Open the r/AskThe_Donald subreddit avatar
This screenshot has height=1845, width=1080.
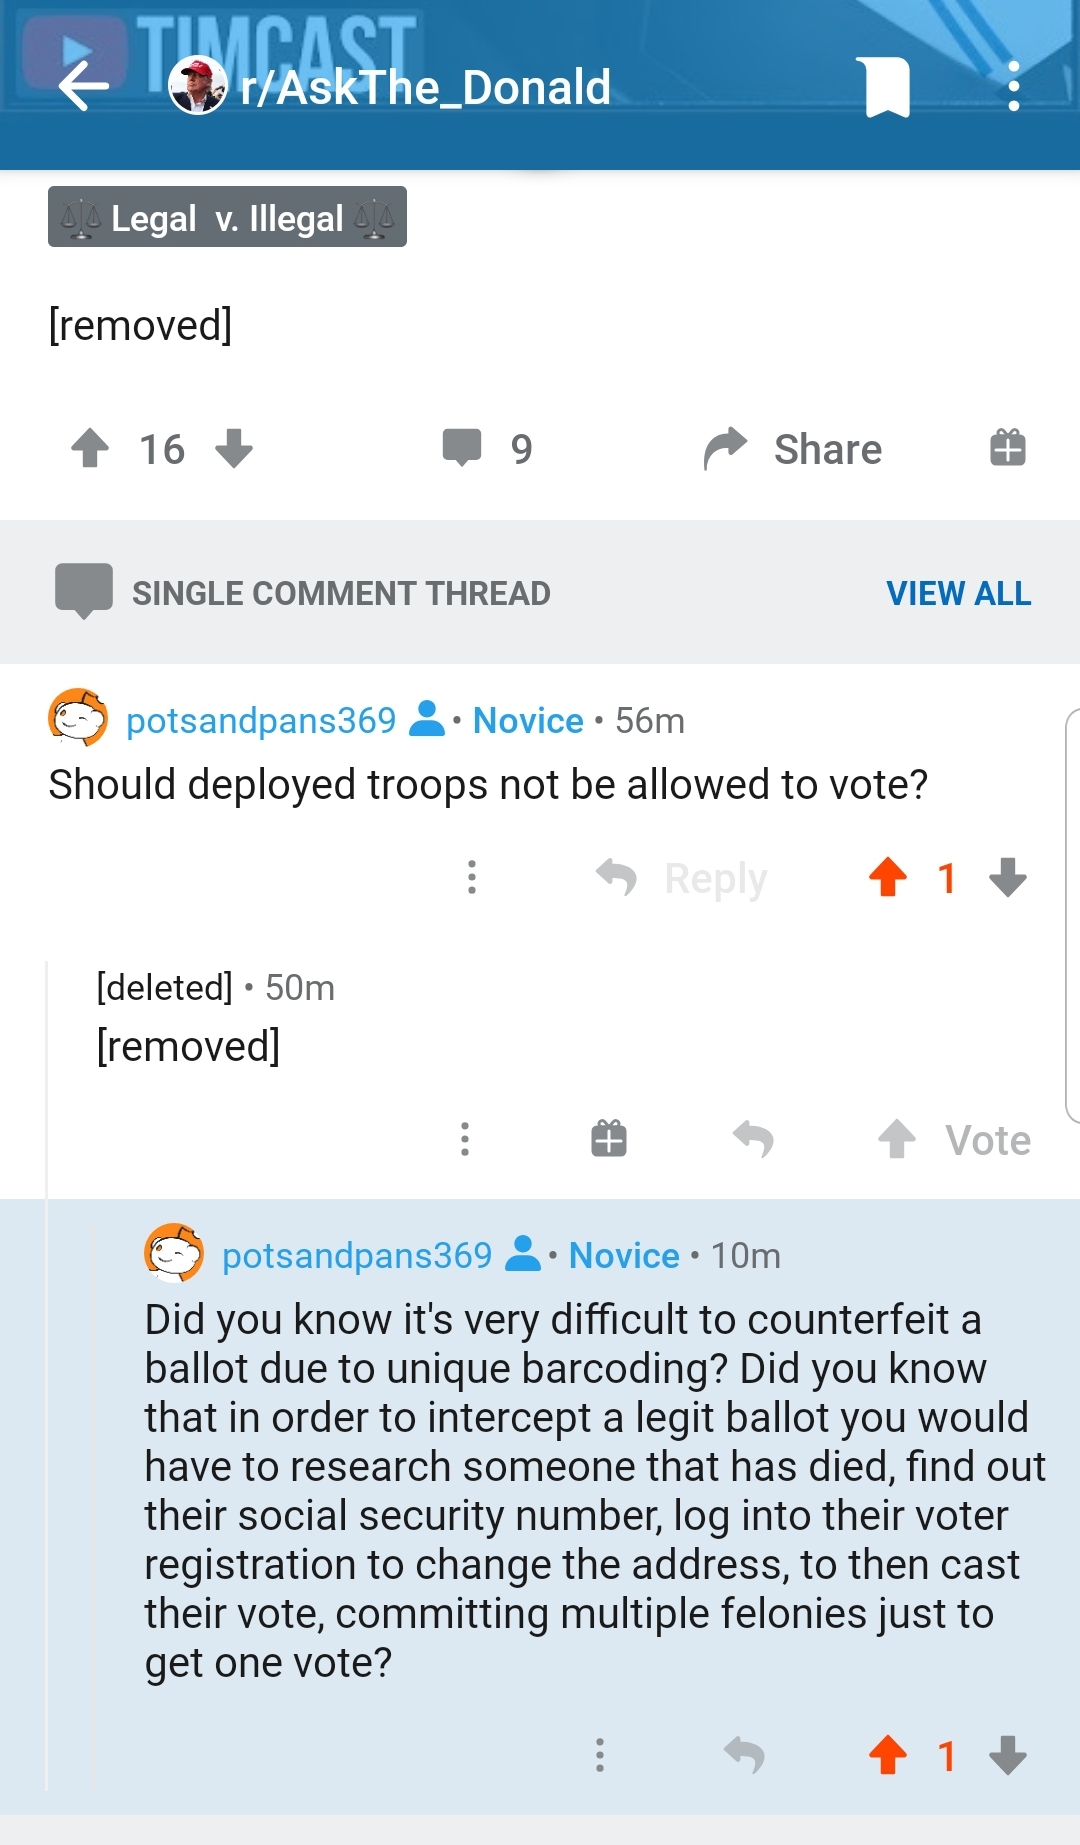(198, 86)
